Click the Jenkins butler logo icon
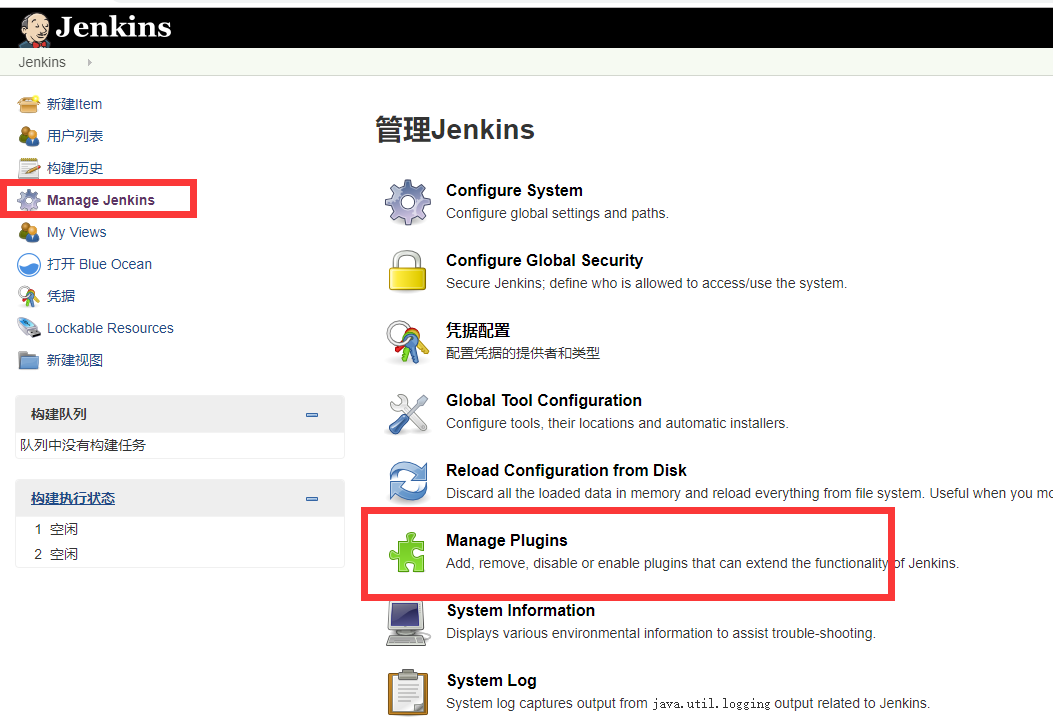 (x=34, y=30)
